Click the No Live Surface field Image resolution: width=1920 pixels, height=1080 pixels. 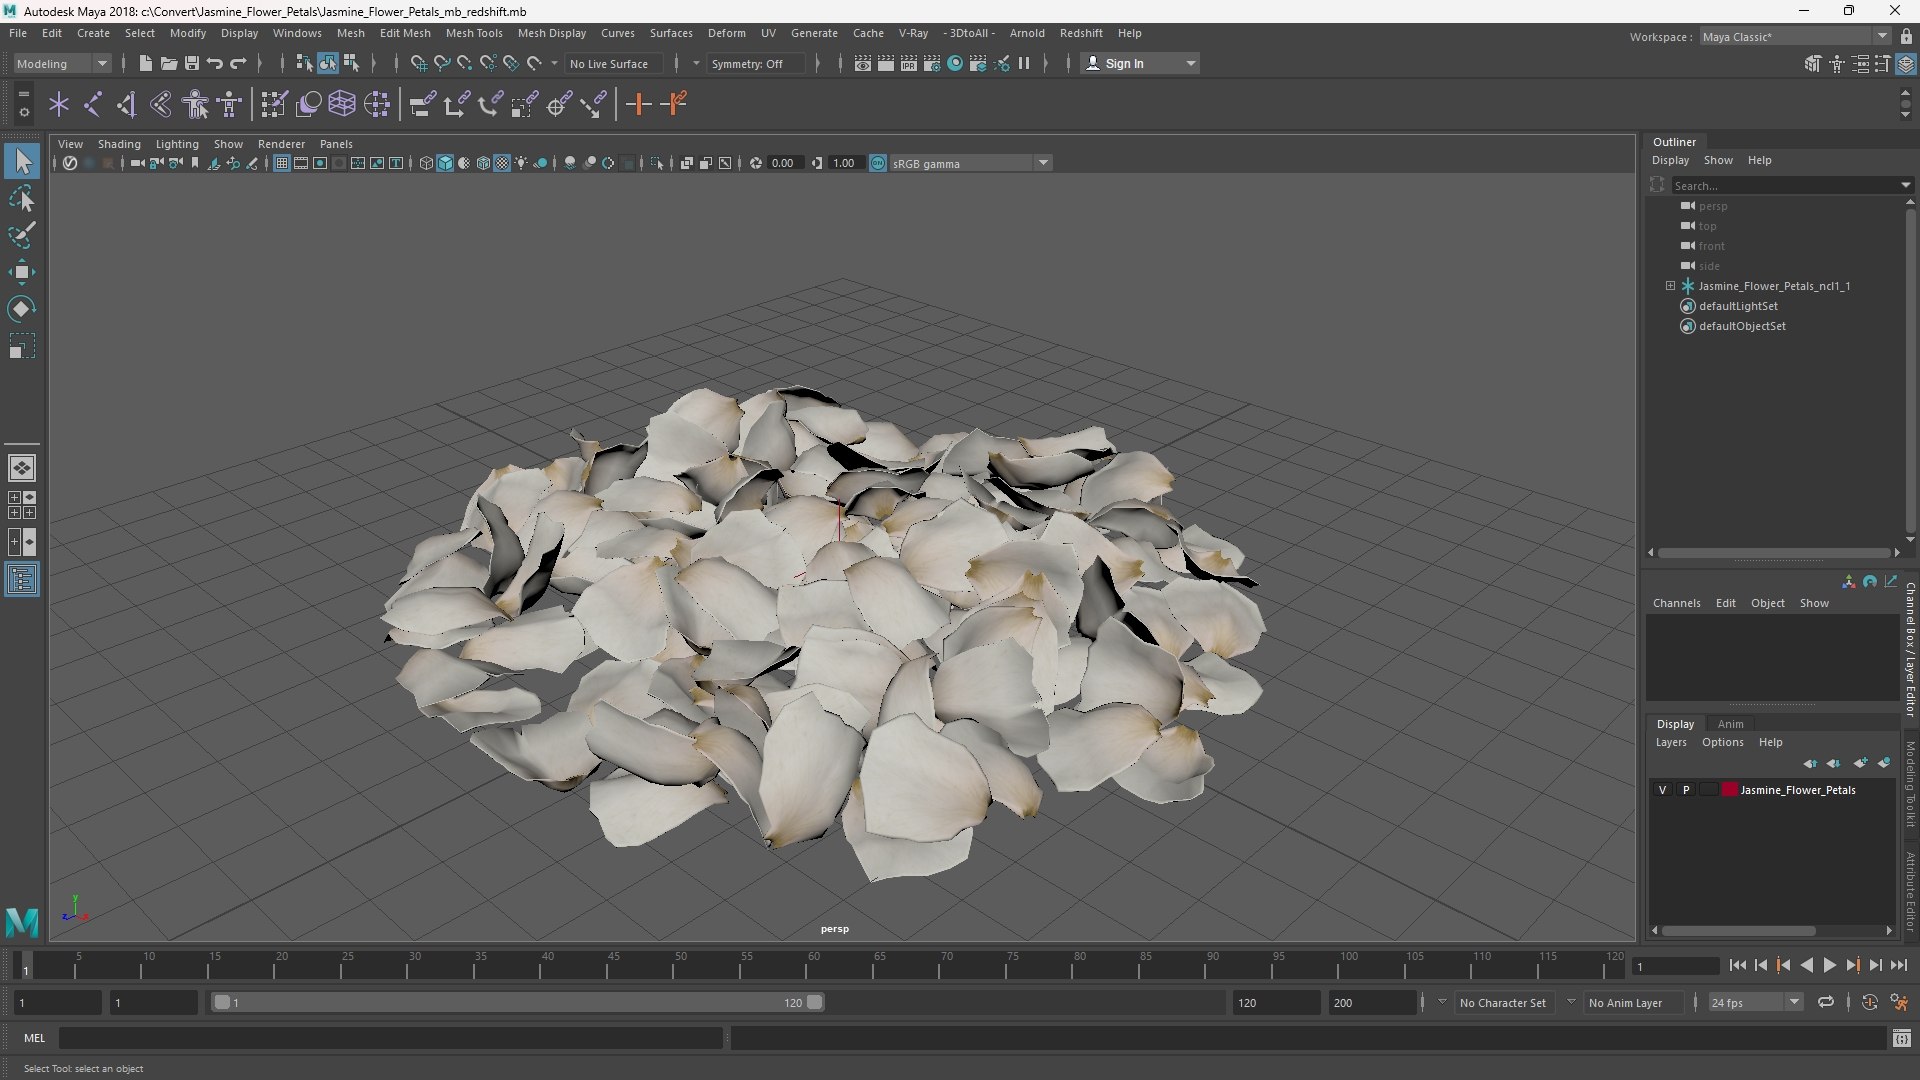click(x=612, y=63)
